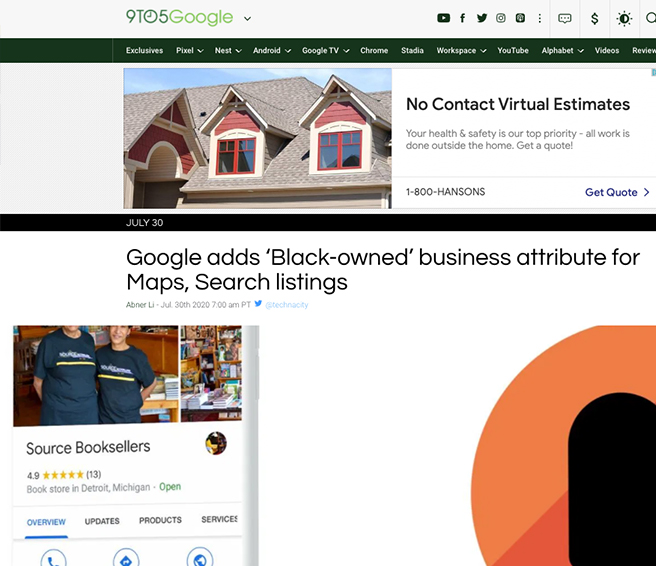Expand the Pixel dropdown menu
The image size is (656, 566).
click(190, 51)
